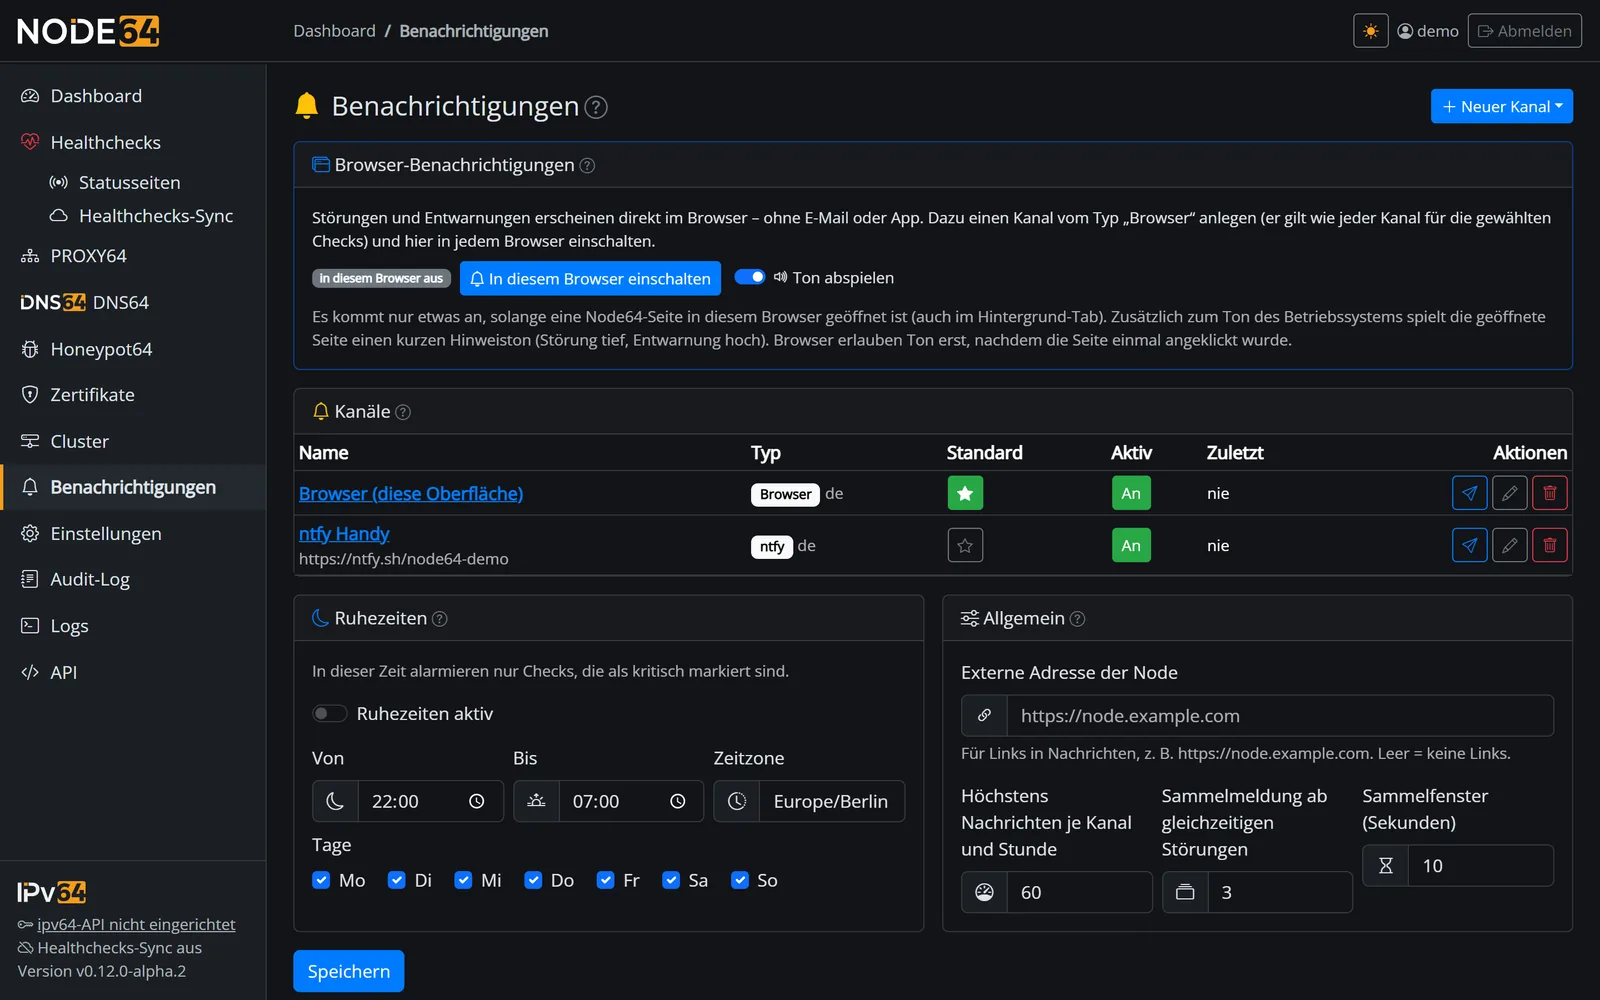Open ipv64-API nicht eingerichtet link
Screen dimensions: 1600x1000
[x=136, y=924]
